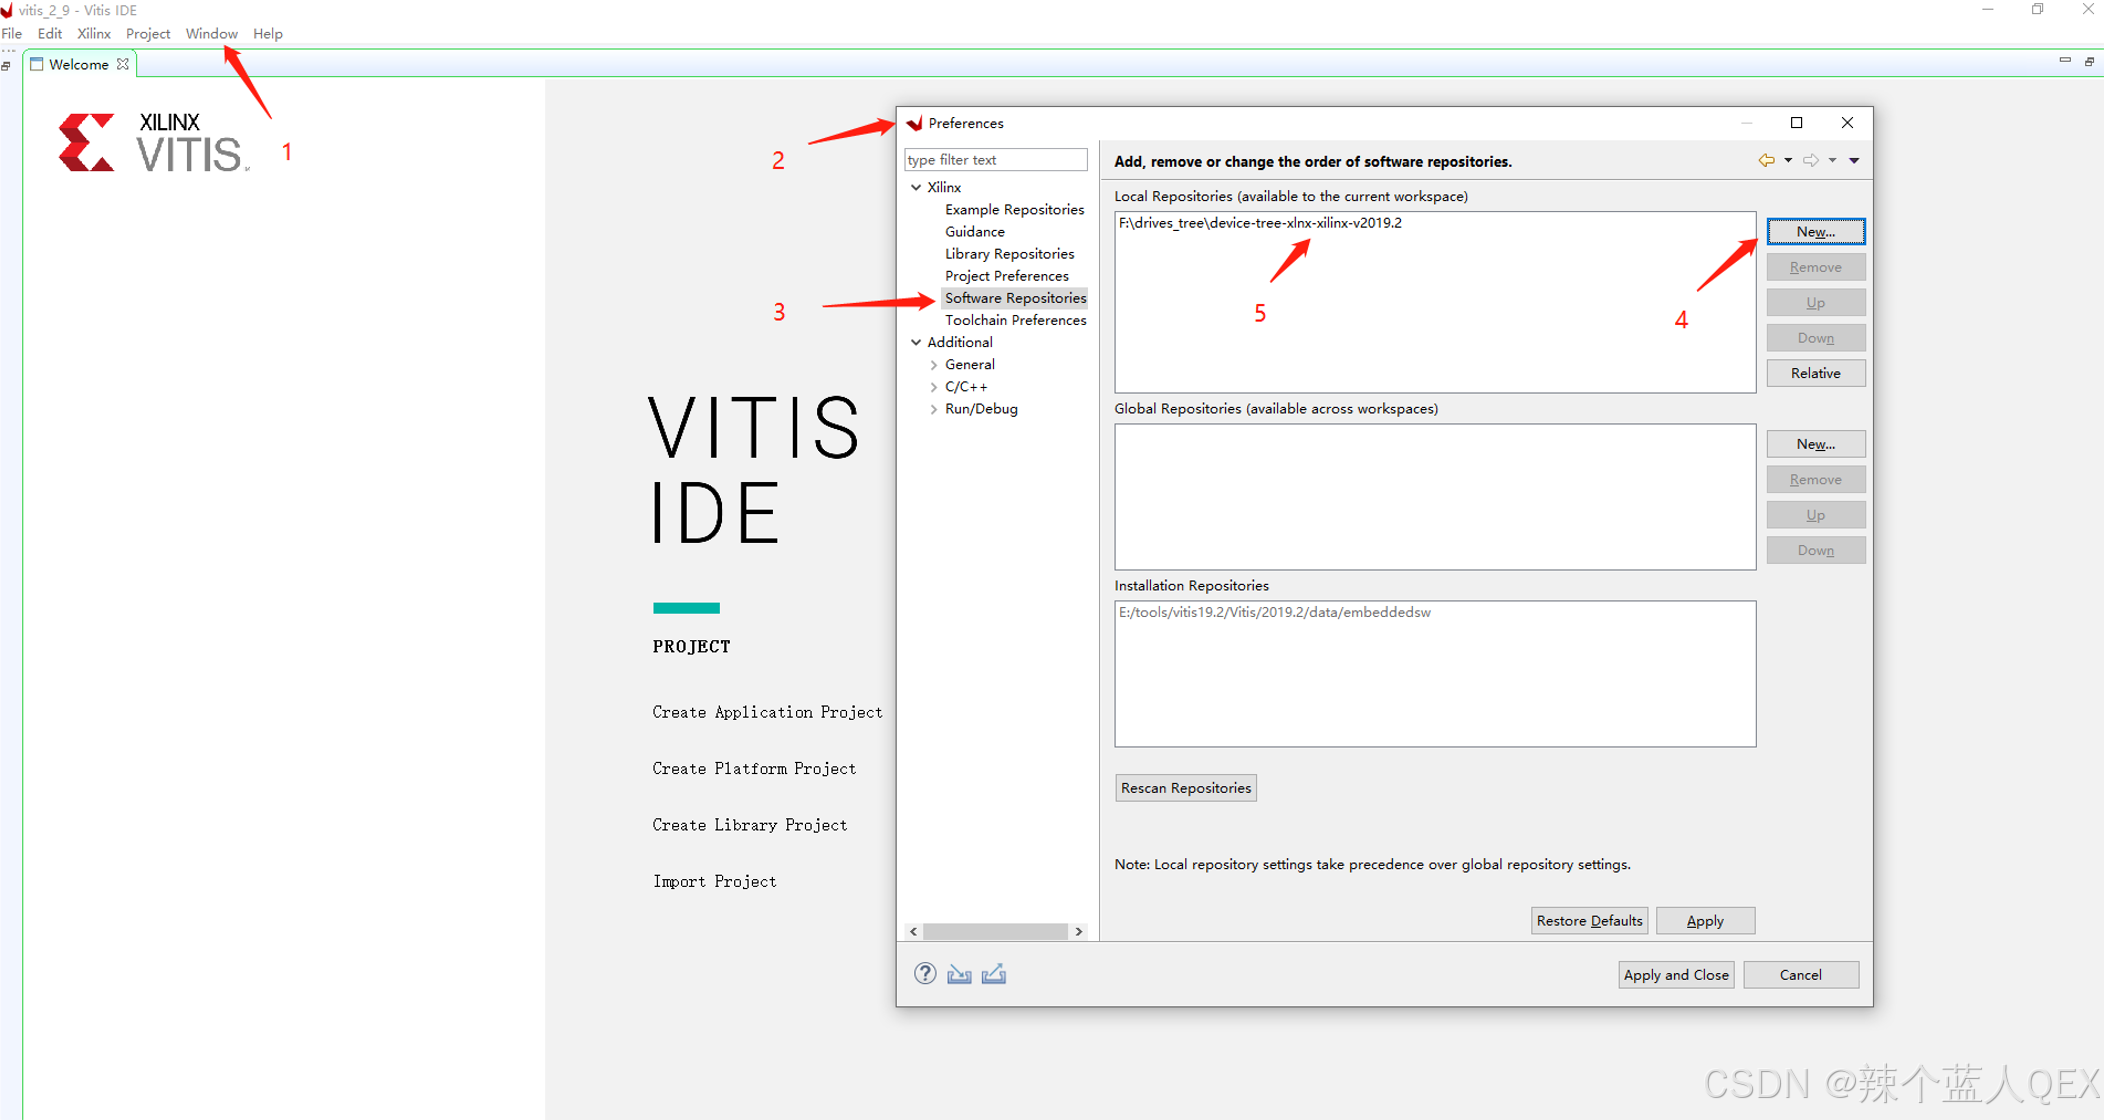Viewport: 2104px width, 1120px height.
Task: Open the Xilinx menu
Action: pos(93,33)
